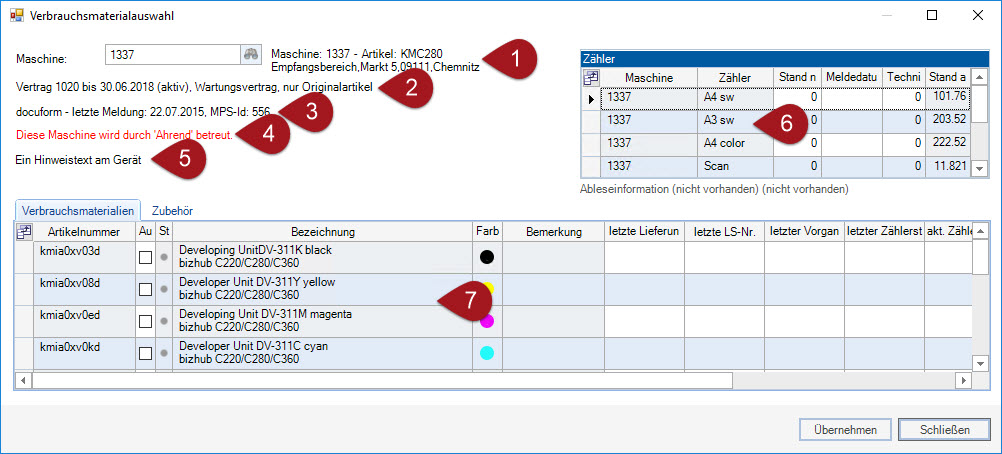Check the box for article kmia0xv03d
This screenshot has height=454, width=1002.
(x=145, y=257)
